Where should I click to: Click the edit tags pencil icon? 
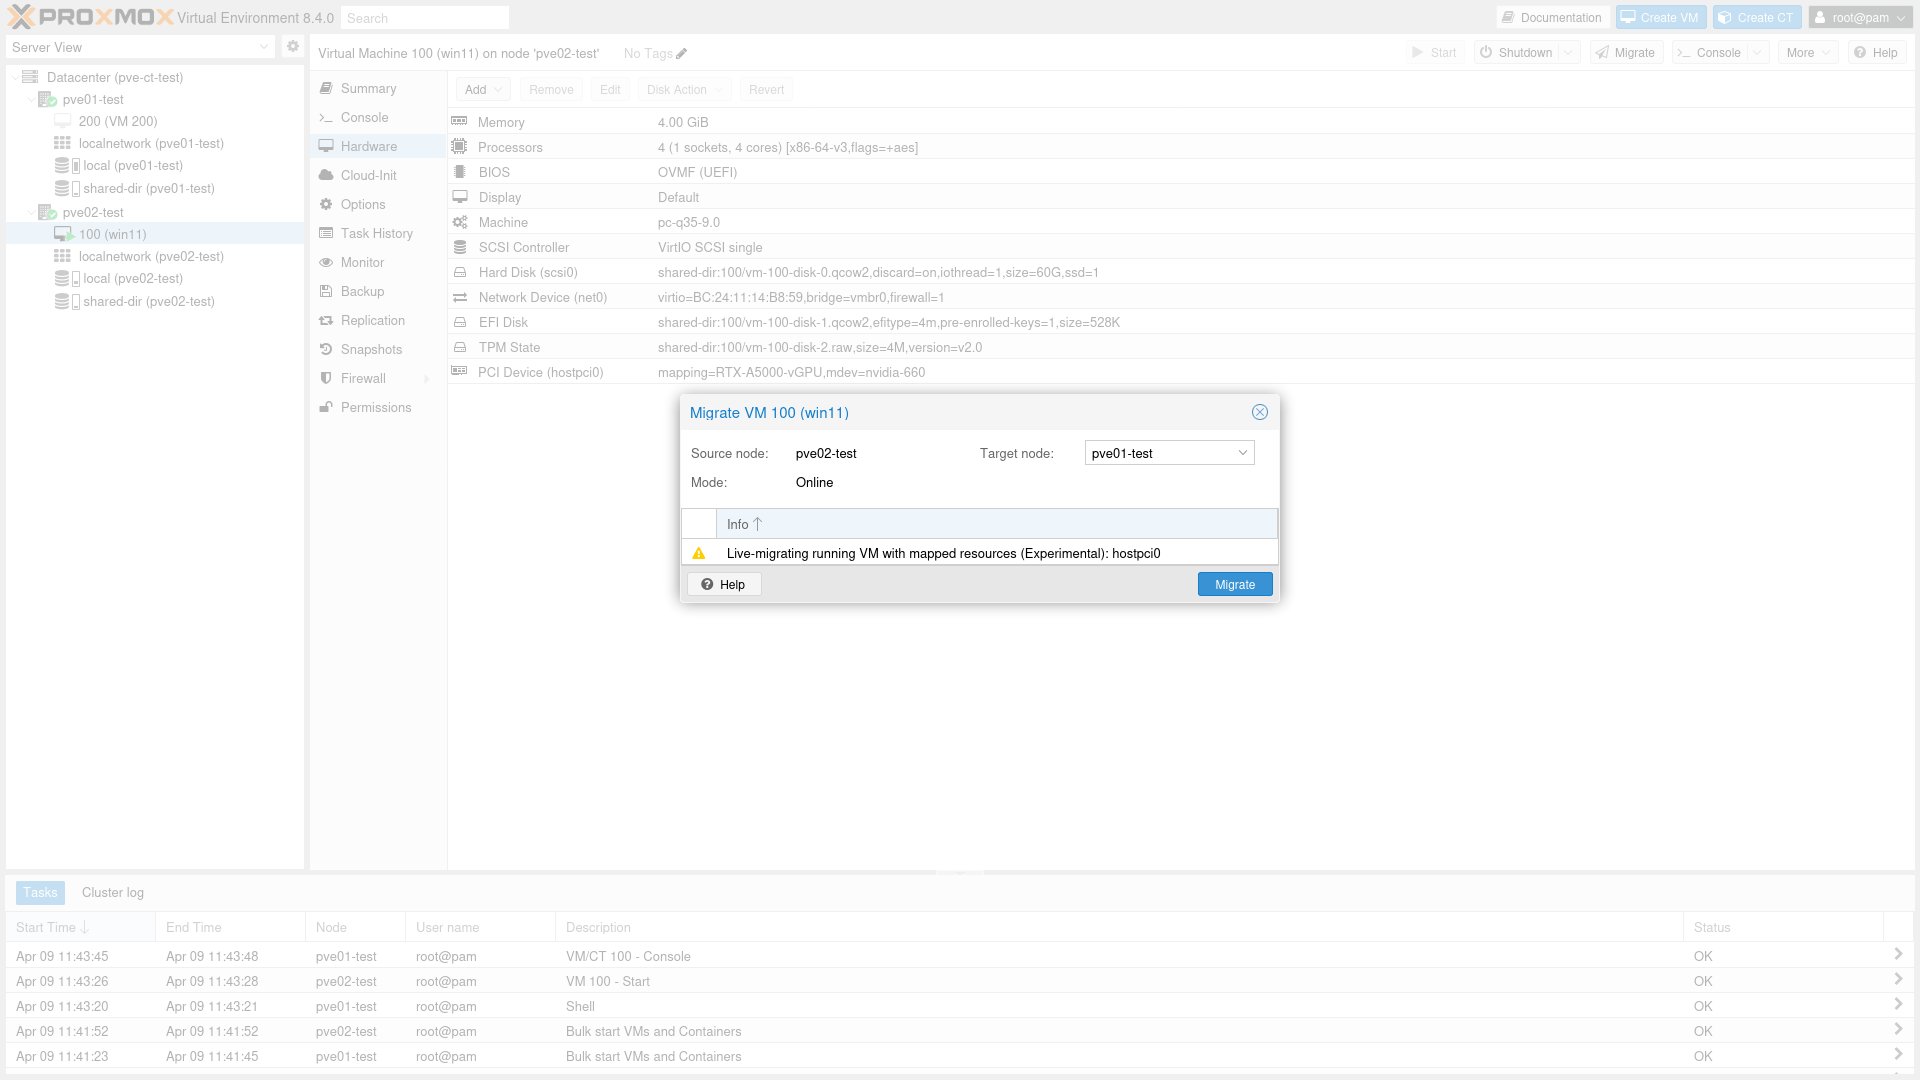[681, 54]
